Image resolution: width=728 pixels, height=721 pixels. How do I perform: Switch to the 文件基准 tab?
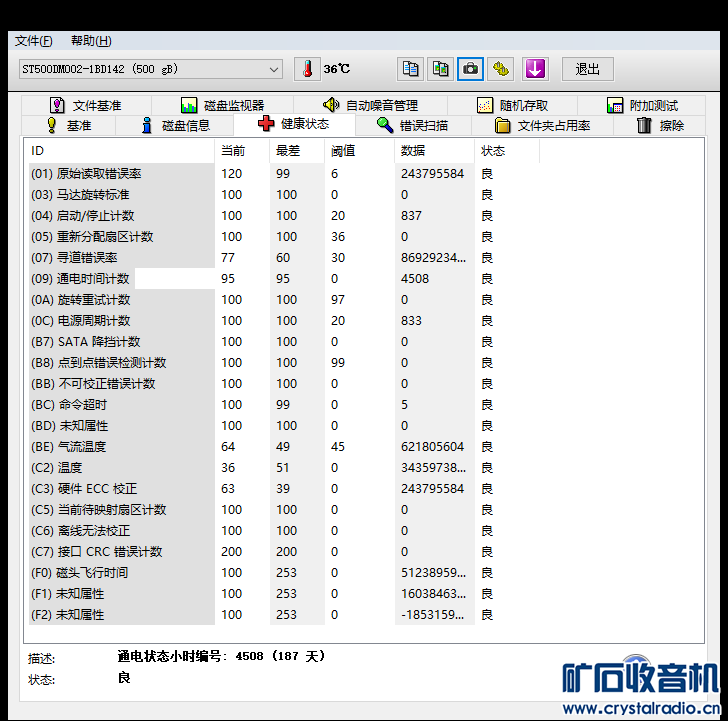pos(86,105)
